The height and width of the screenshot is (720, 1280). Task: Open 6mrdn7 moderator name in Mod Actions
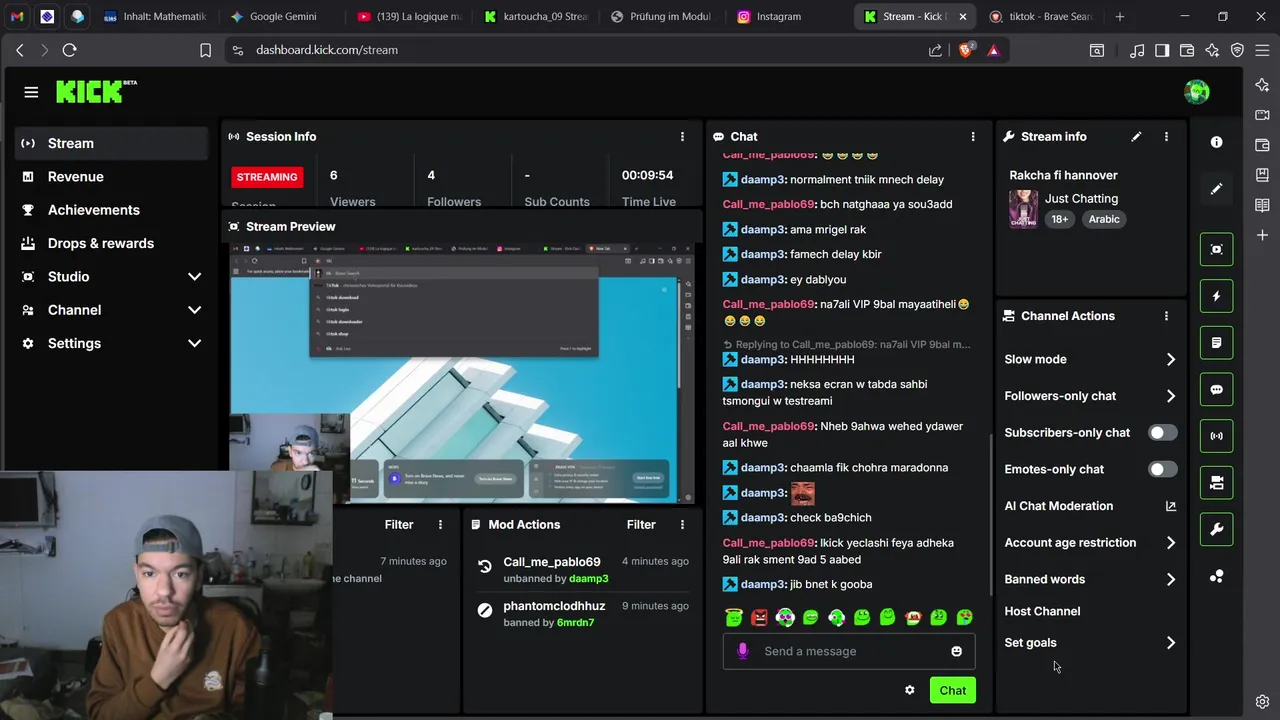click(576, 623)
